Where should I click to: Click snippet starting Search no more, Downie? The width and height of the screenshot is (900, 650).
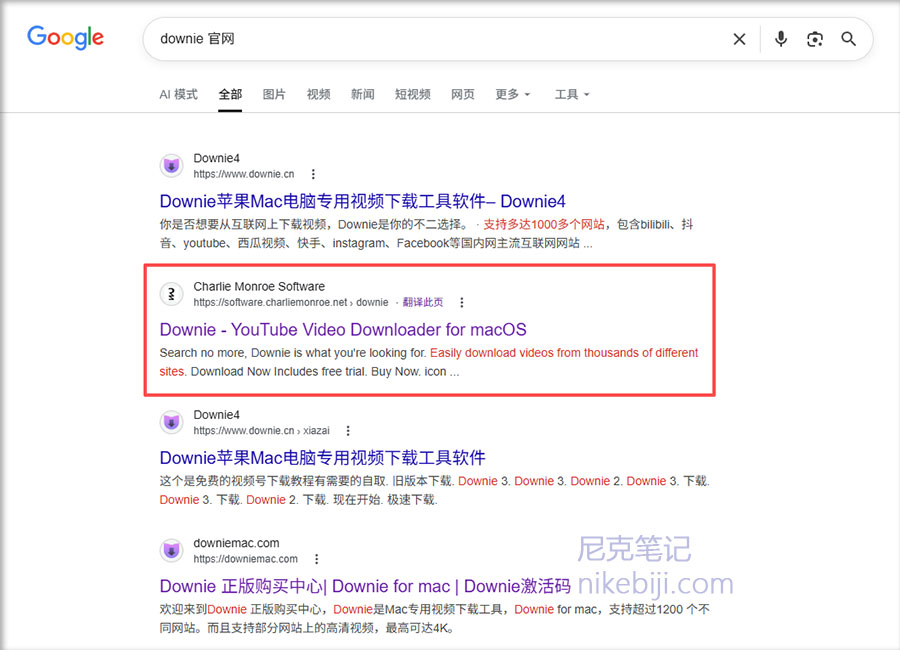(x=429, y=362)
